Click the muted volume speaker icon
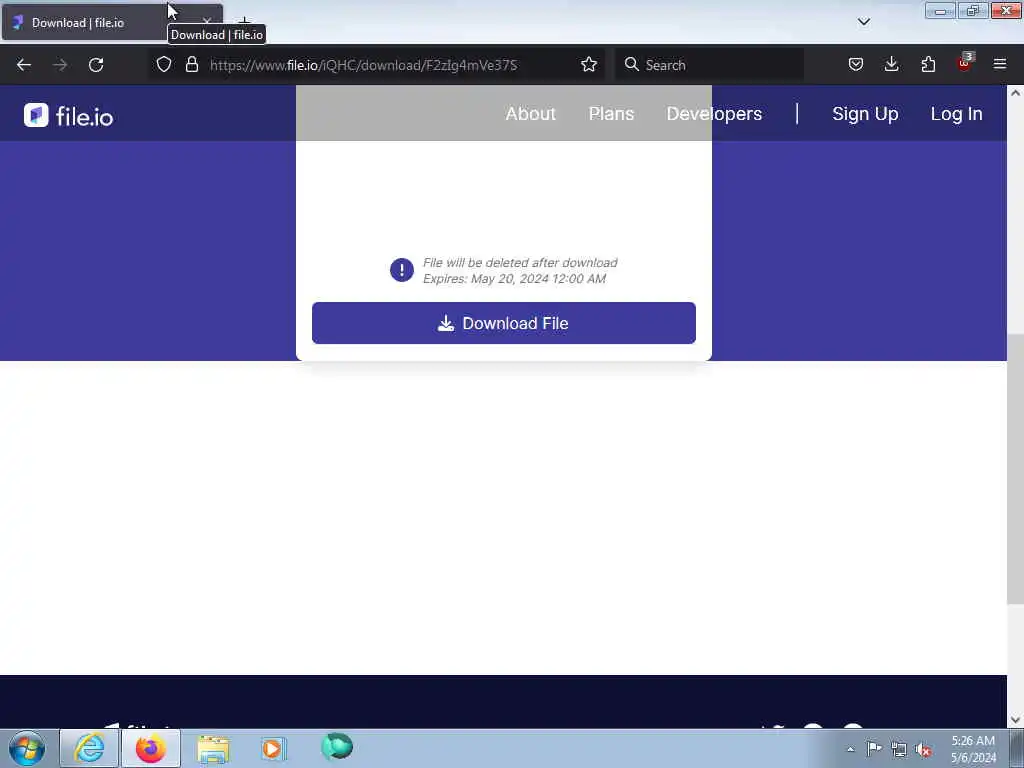The width and height of the screenshot is (1024, 768). [x=923, y=749]
